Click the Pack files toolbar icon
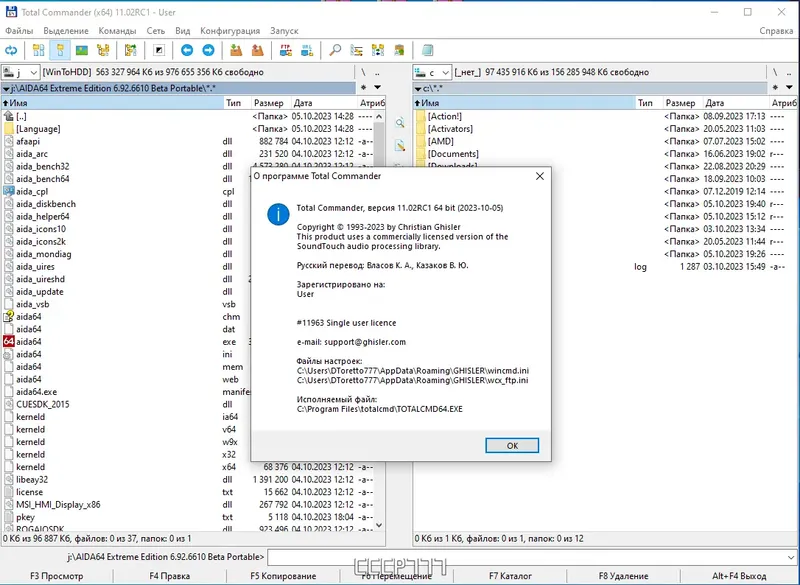Viewport: 800px width, 585px height. 236,50
